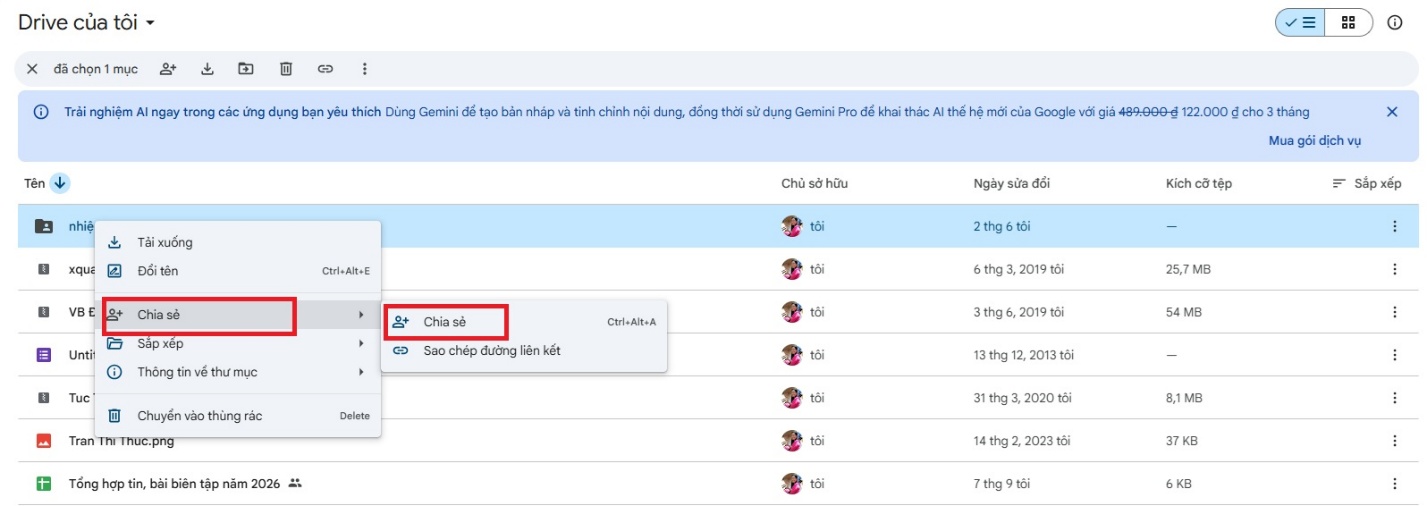Click the download icon in selection toolbar
Viewport: 1427px width, 506px height.
coord(208,69)
